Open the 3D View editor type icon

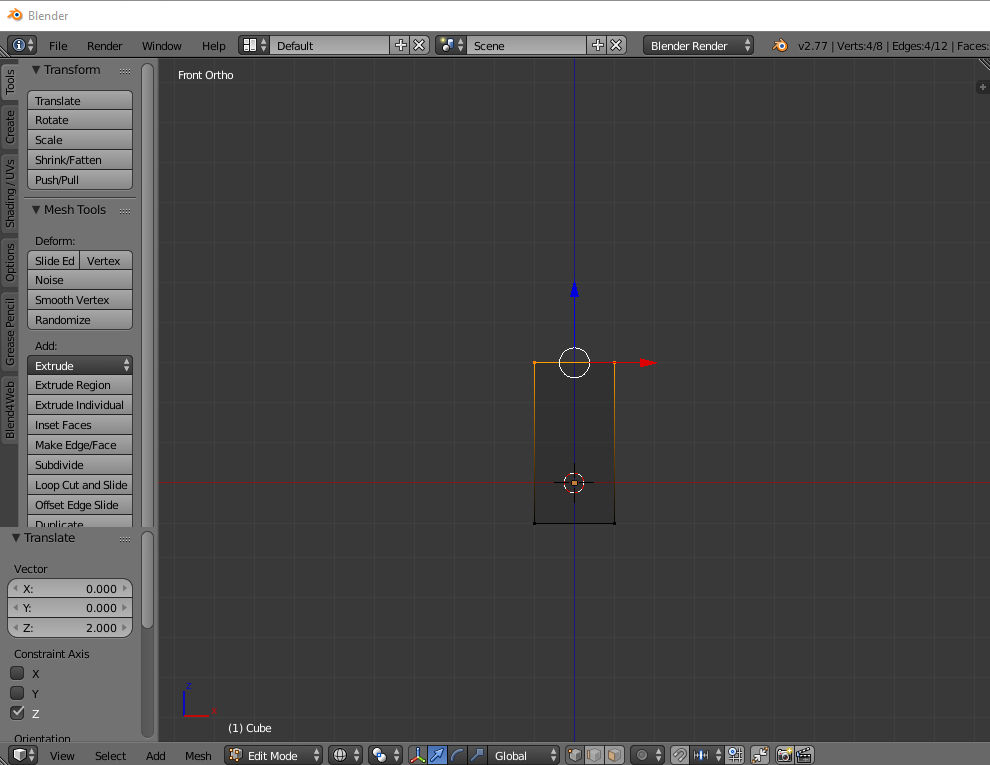pos(24,755)
